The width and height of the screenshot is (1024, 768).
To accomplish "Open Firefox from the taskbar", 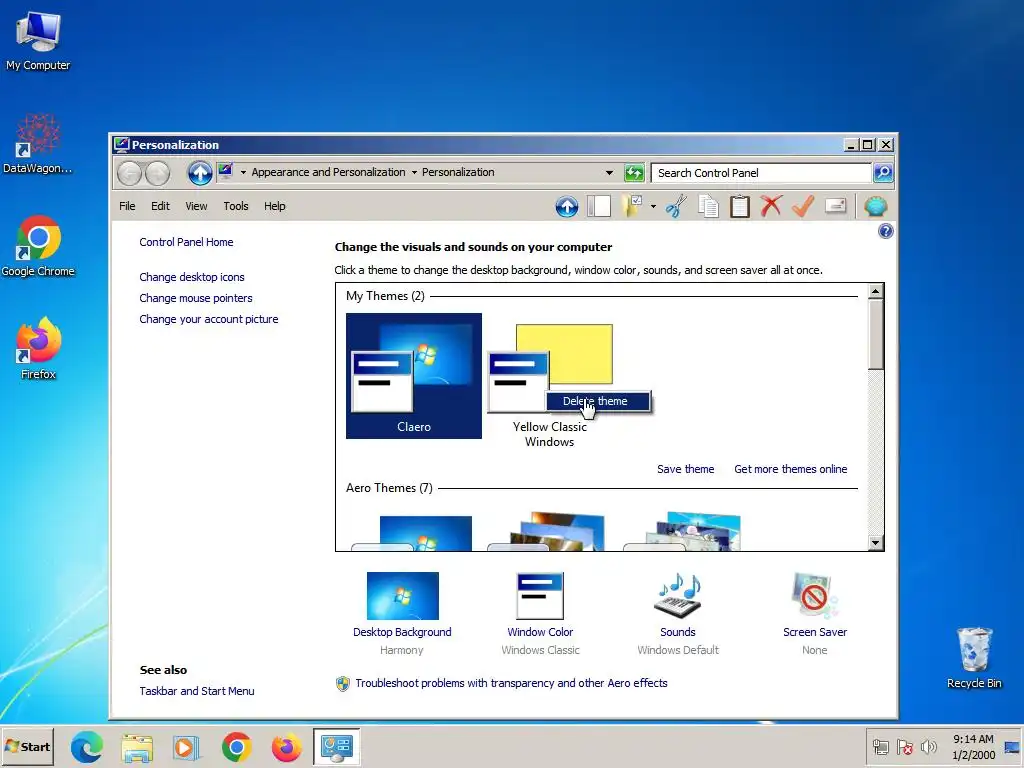I will [286, 747].
